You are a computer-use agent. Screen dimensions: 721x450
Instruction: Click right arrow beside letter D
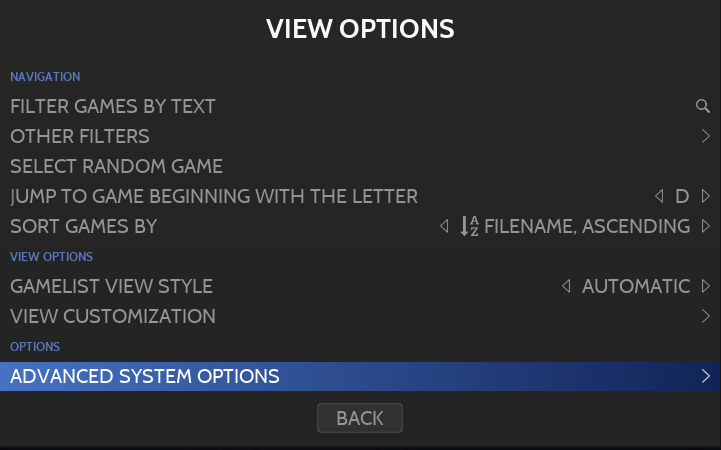click(705, 196)
